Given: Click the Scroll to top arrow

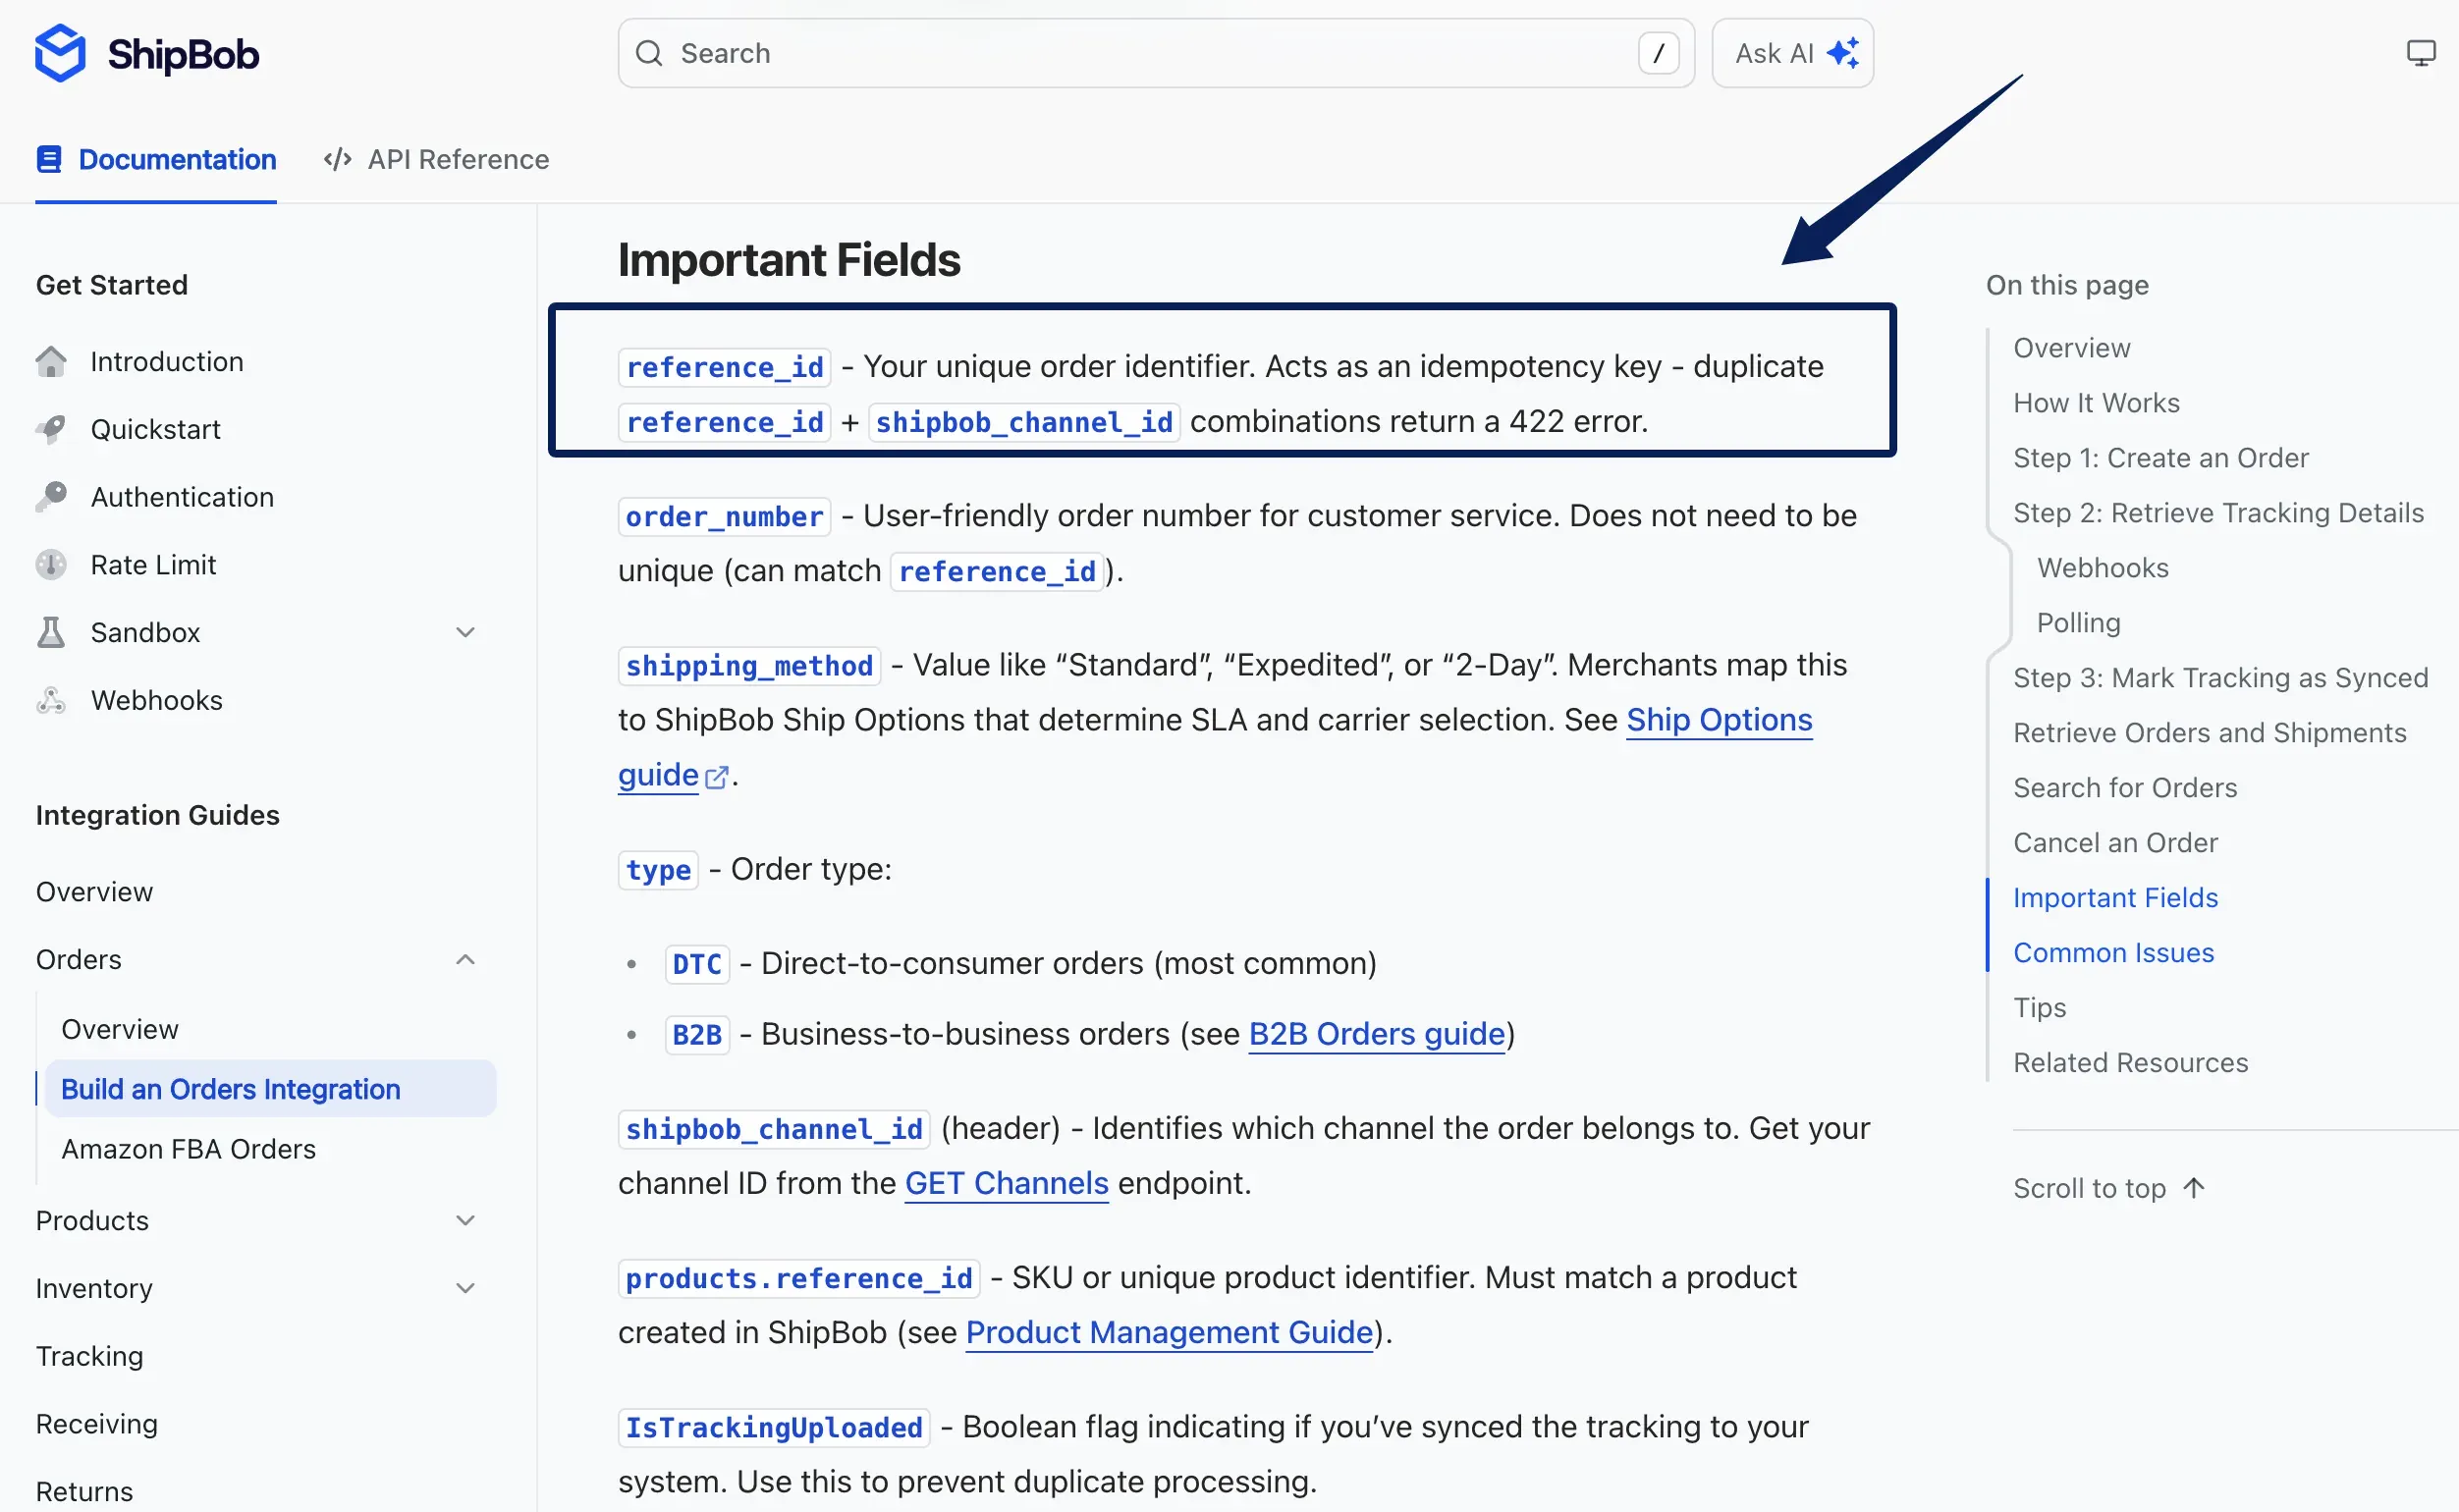Looking at the screenshot, I should (x=2193, y=1188).
